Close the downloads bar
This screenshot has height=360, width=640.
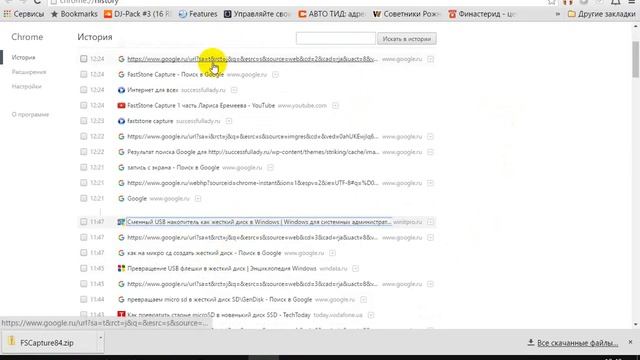pyautogui.click(x=630, y=342)
